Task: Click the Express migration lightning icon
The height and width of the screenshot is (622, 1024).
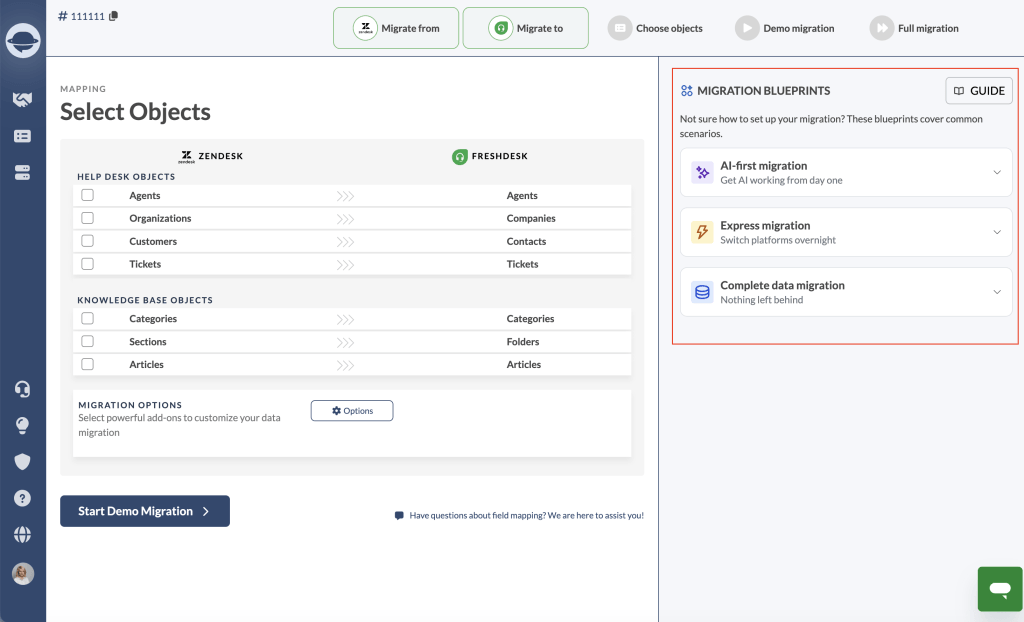Action: click(702, 232)
